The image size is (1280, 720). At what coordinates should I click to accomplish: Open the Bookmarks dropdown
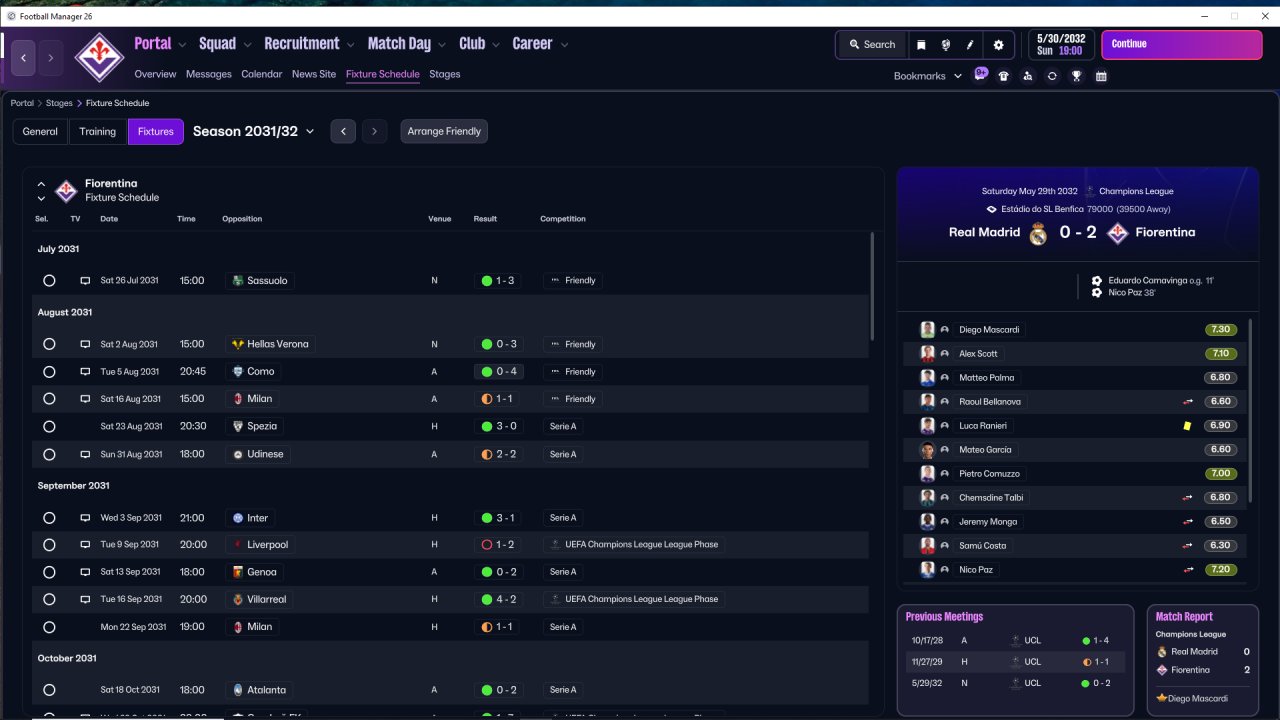coord(928,76)
